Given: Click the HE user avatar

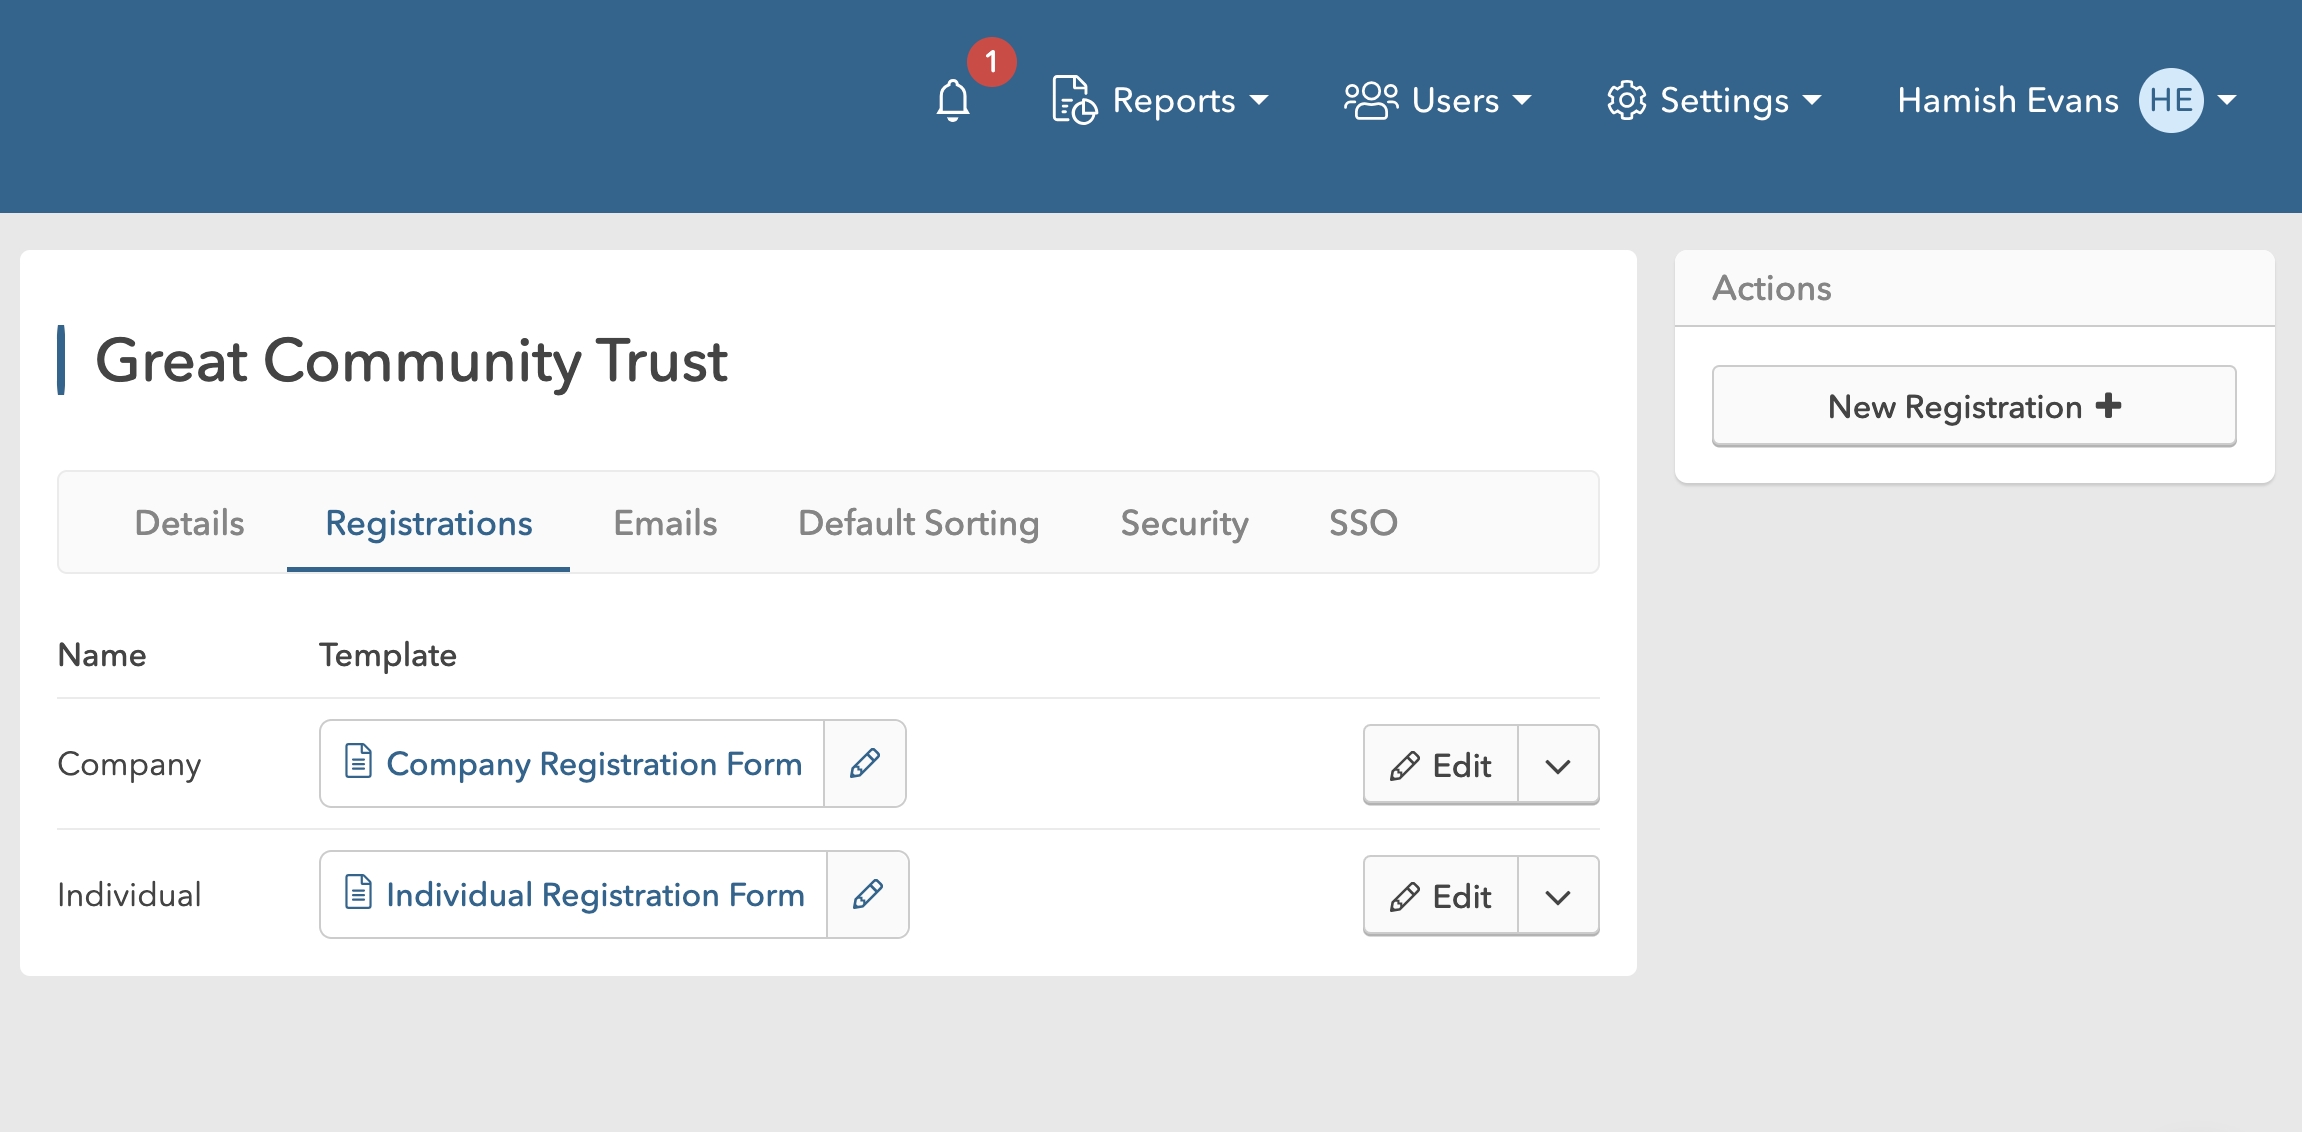Looking at the screenshot, I should (2170, 100).
